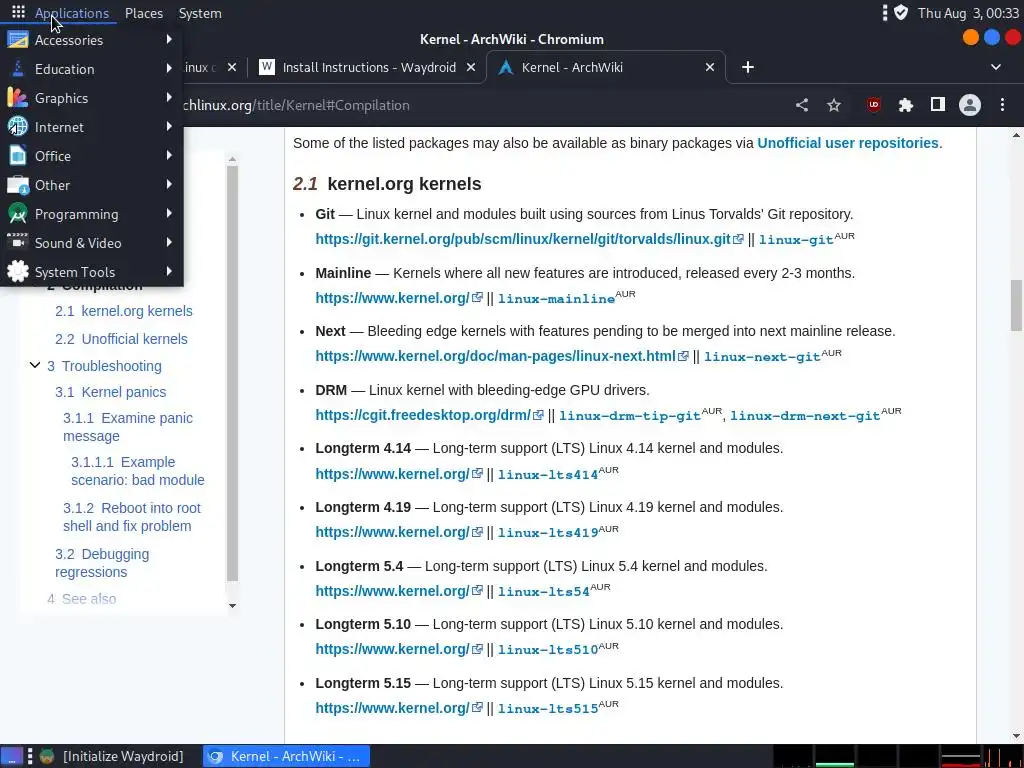Open the Office application category
The height and width of the screenshot is (768, 1024).
(91, 156)
